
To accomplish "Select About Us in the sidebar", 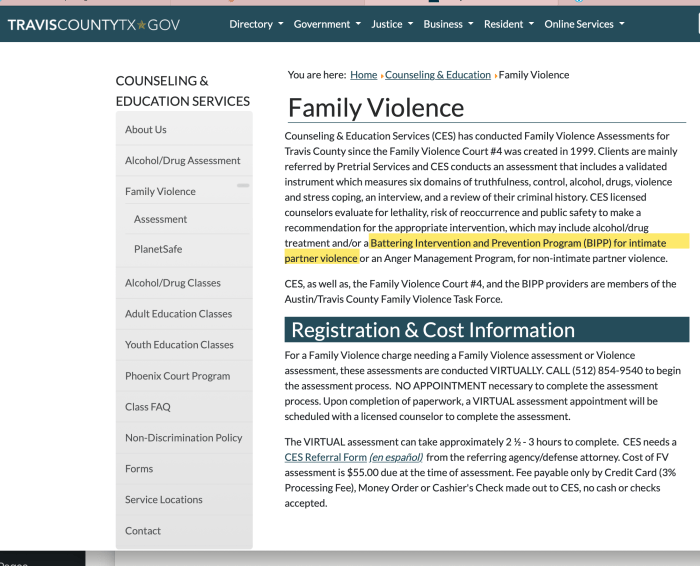I will 146,130.
